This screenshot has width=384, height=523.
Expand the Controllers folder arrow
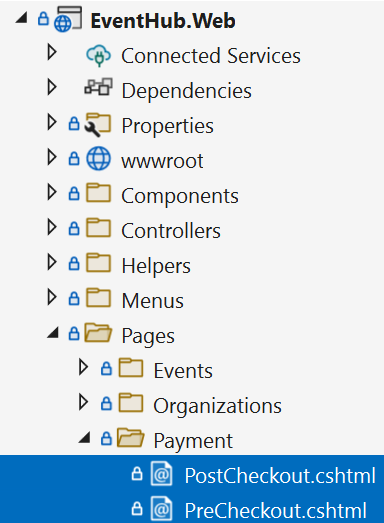click(x=52, y=227)
